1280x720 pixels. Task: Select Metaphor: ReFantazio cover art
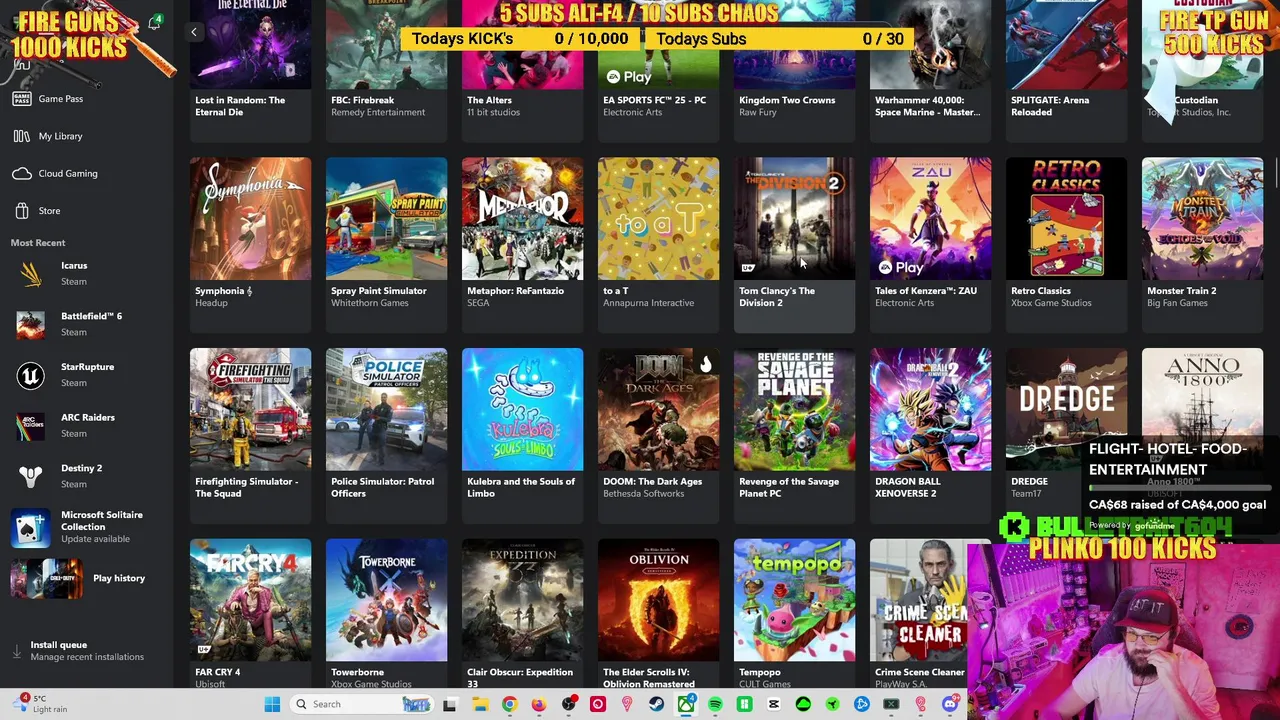point(522,219)
